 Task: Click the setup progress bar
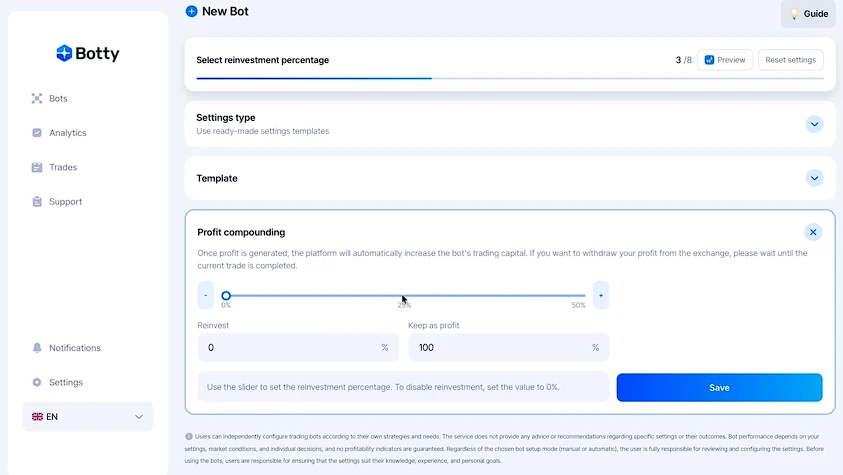click(x=510, y=78)
